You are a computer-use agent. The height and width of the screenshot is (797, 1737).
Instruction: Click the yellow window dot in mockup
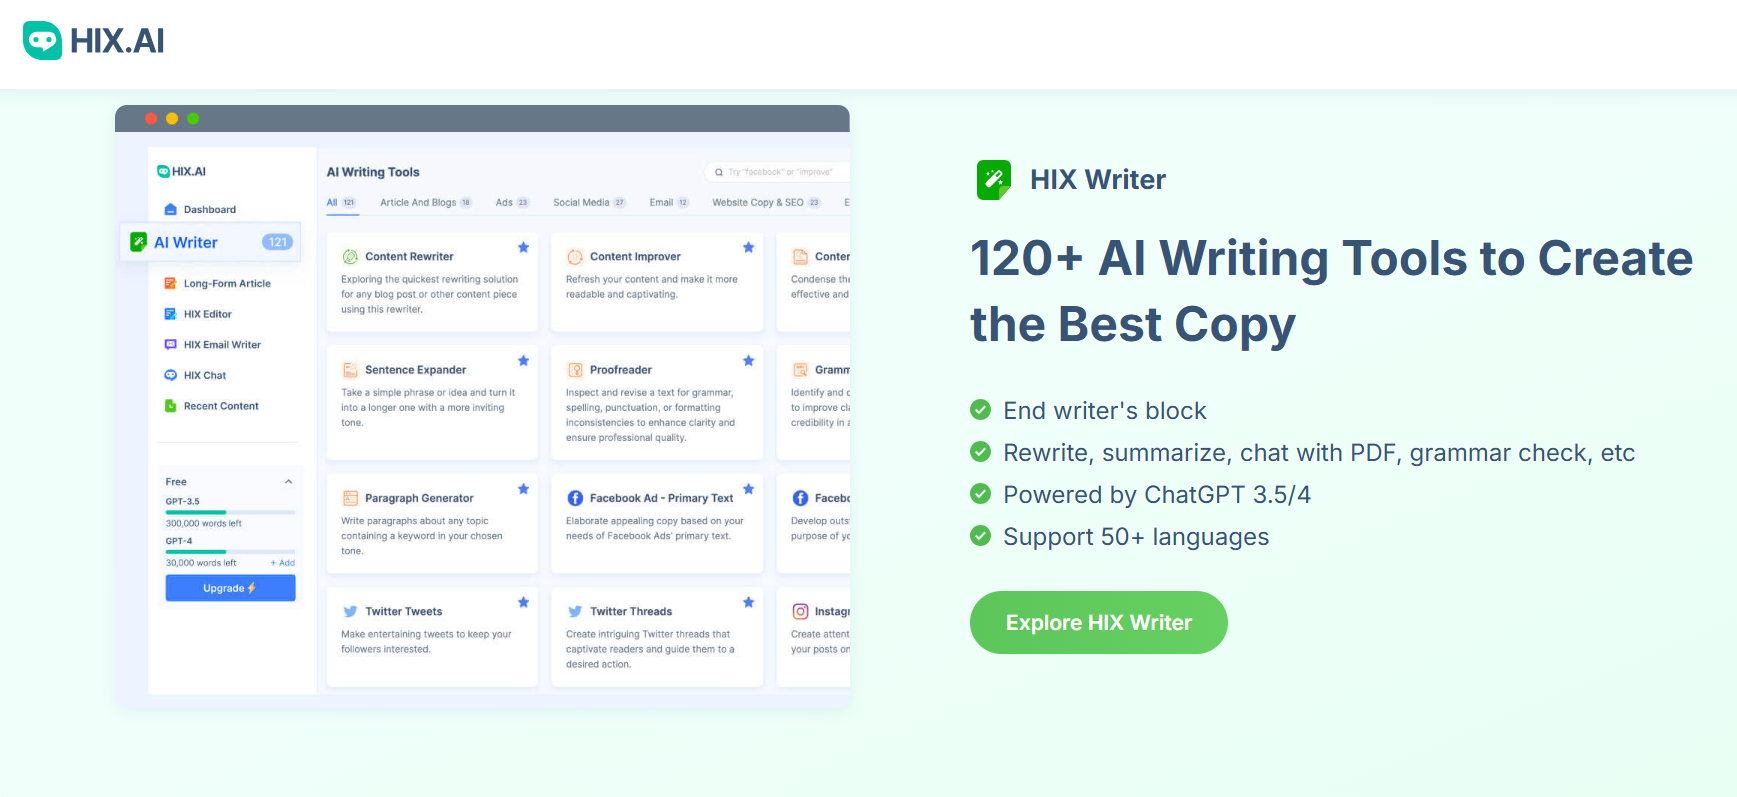(172, 118)
